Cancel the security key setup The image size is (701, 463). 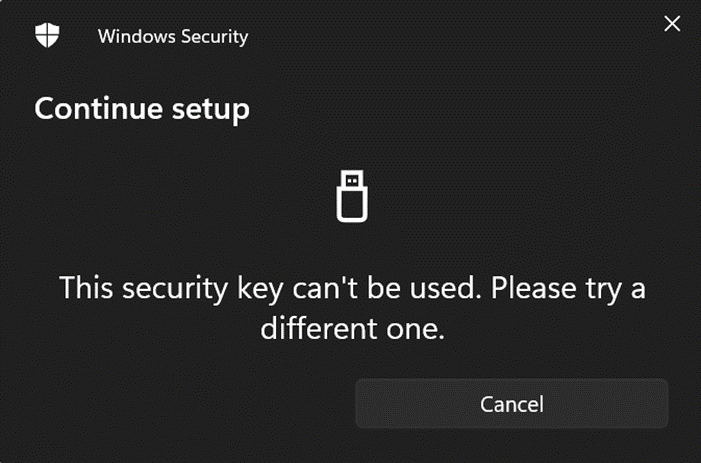[x=511, y=404]
